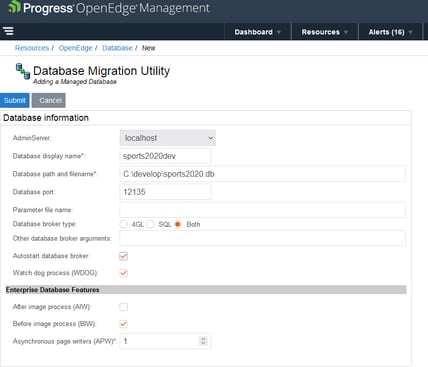Screen dimensions: 428x367
Task: Click Other database broker arguments field
Action: [x=263, y=238]
